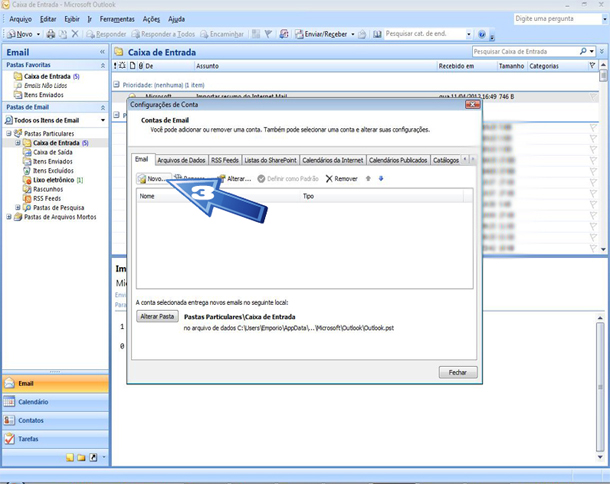Screen dimensions: 610x484
Task: Select Caixa de Saída folder
Action: click(48, 152)
